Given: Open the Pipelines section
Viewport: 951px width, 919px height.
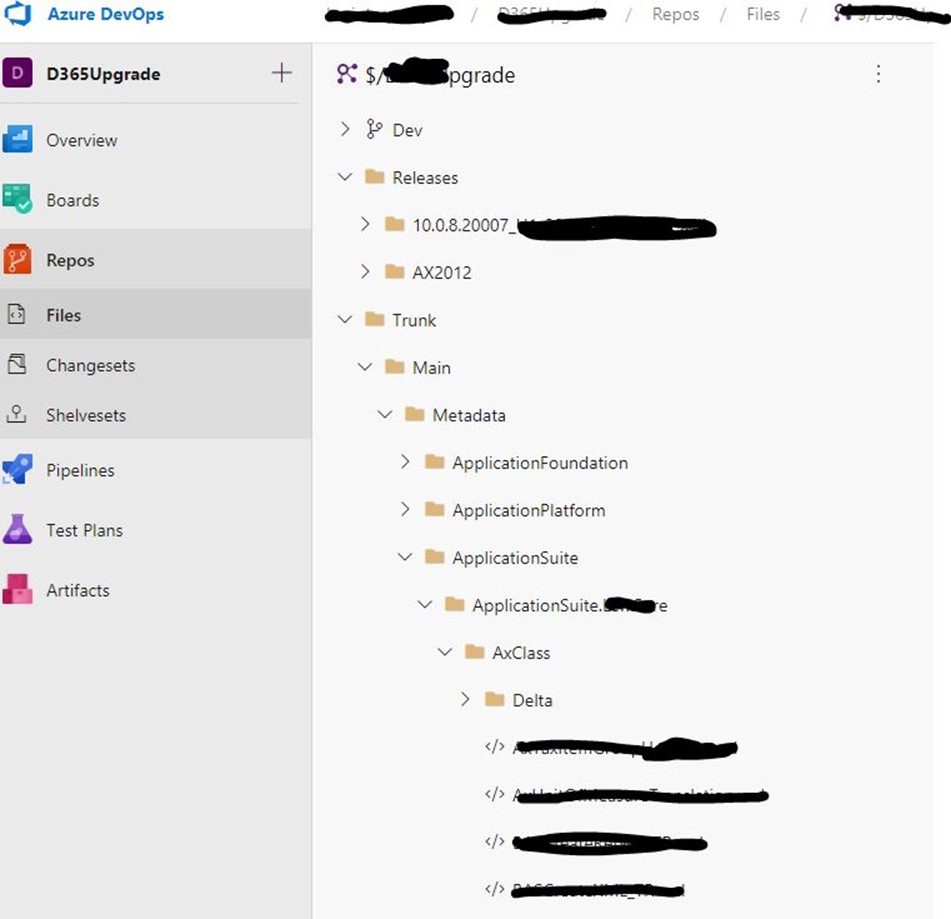Looking at the screenshot, I should [x=81, y=470].
